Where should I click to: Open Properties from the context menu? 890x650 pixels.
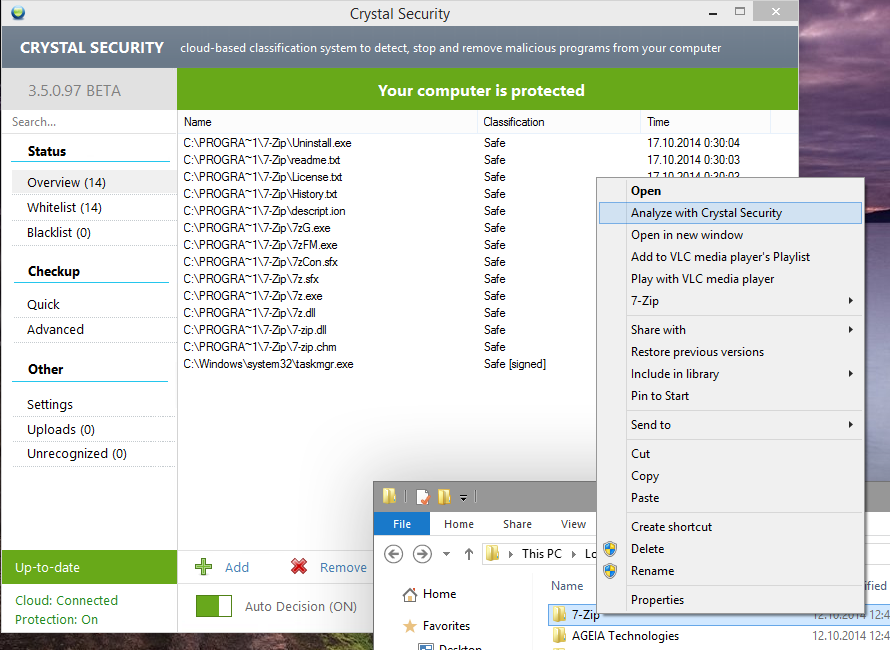tap(730, 599)
